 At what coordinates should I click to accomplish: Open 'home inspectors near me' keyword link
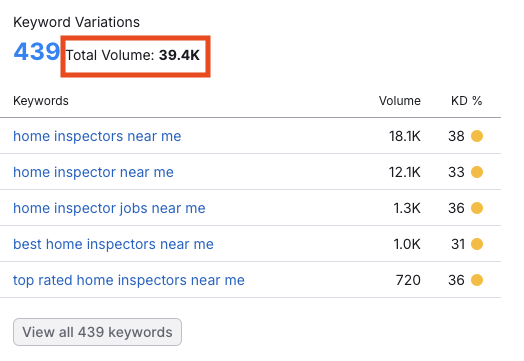[97, 136]
